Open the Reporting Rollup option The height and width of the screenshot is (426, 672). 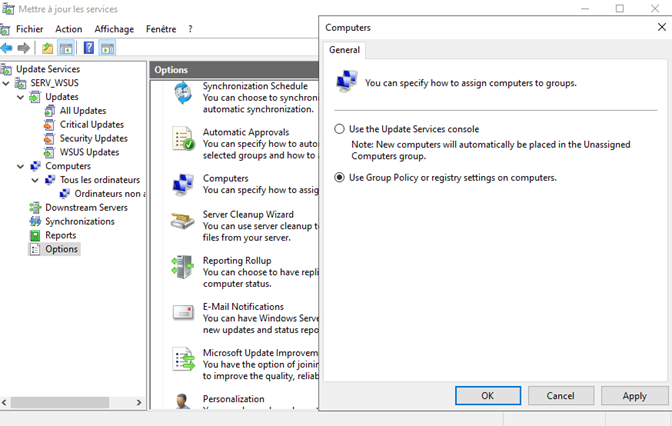tap(237, 261)
